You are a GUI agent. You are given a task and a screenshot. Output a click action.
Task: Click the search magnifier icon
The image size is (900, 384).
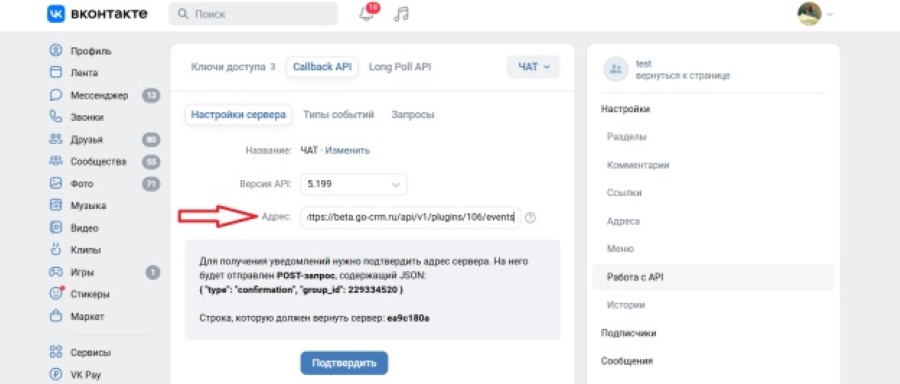[183, 14]
